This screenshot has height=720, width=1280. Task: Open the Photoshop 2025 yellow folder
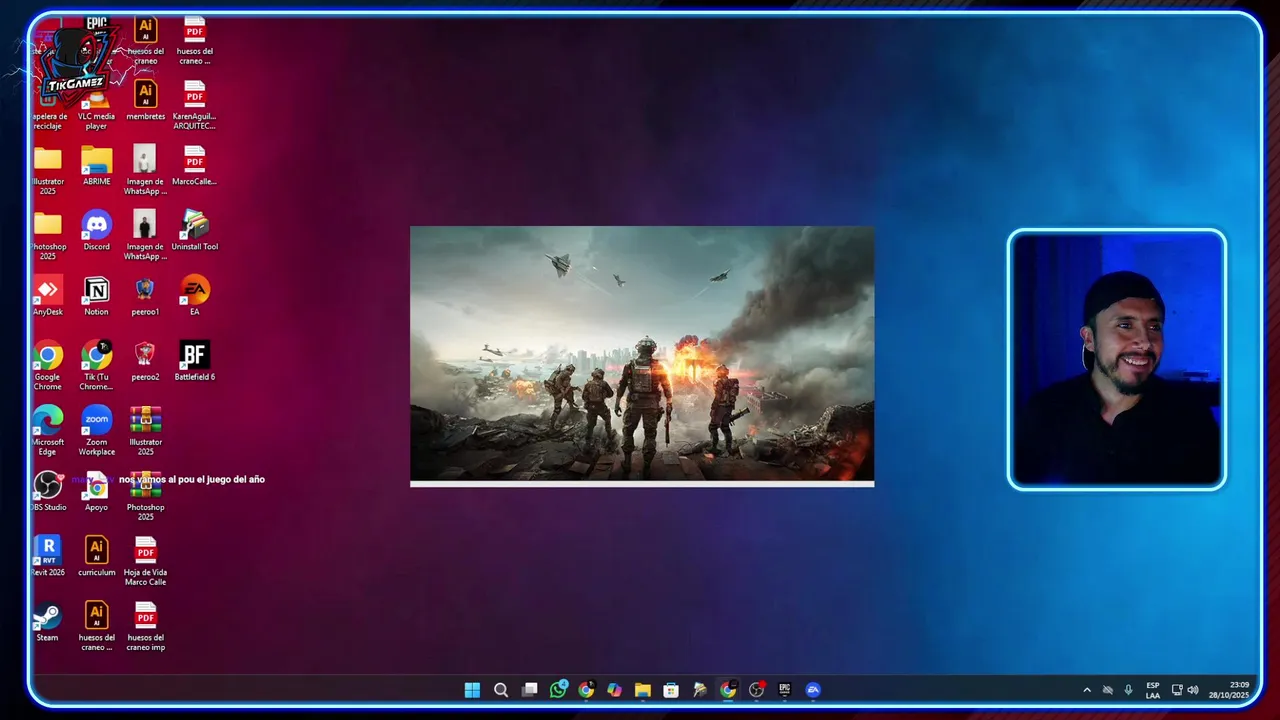[47, 236]
